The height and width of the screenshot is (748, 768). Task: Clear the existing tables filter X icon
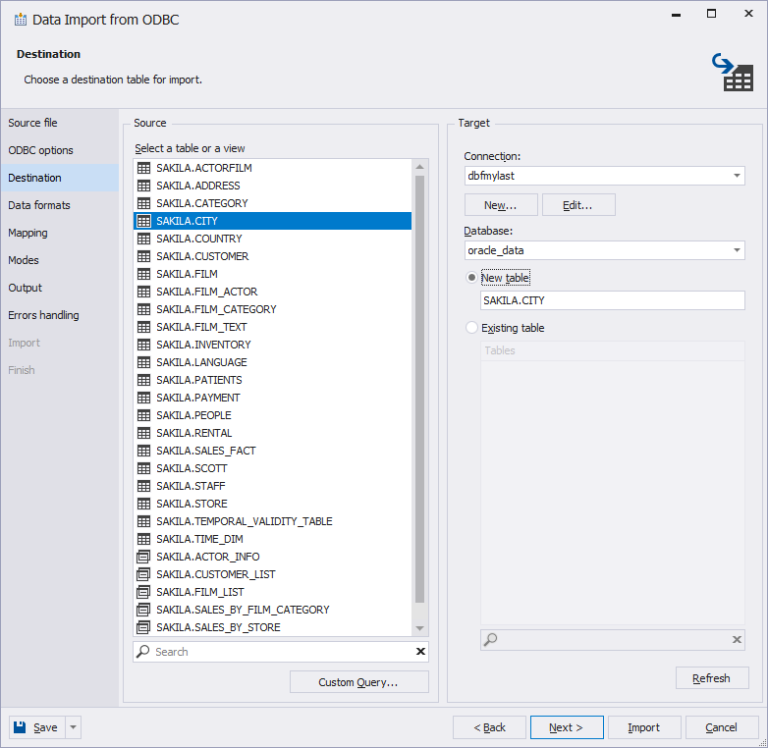pyautogui.click(x=737, y=640)
